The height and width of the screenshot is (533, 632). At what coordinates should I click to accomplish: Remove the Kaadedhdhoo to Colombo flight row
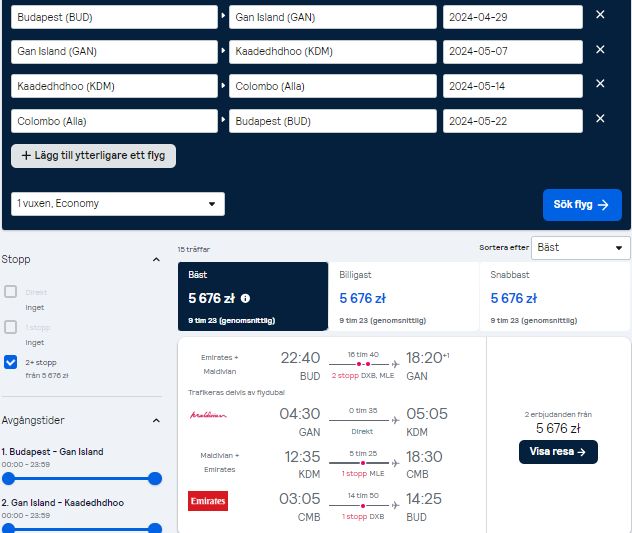pyautogui.click(x=600, y=83)
